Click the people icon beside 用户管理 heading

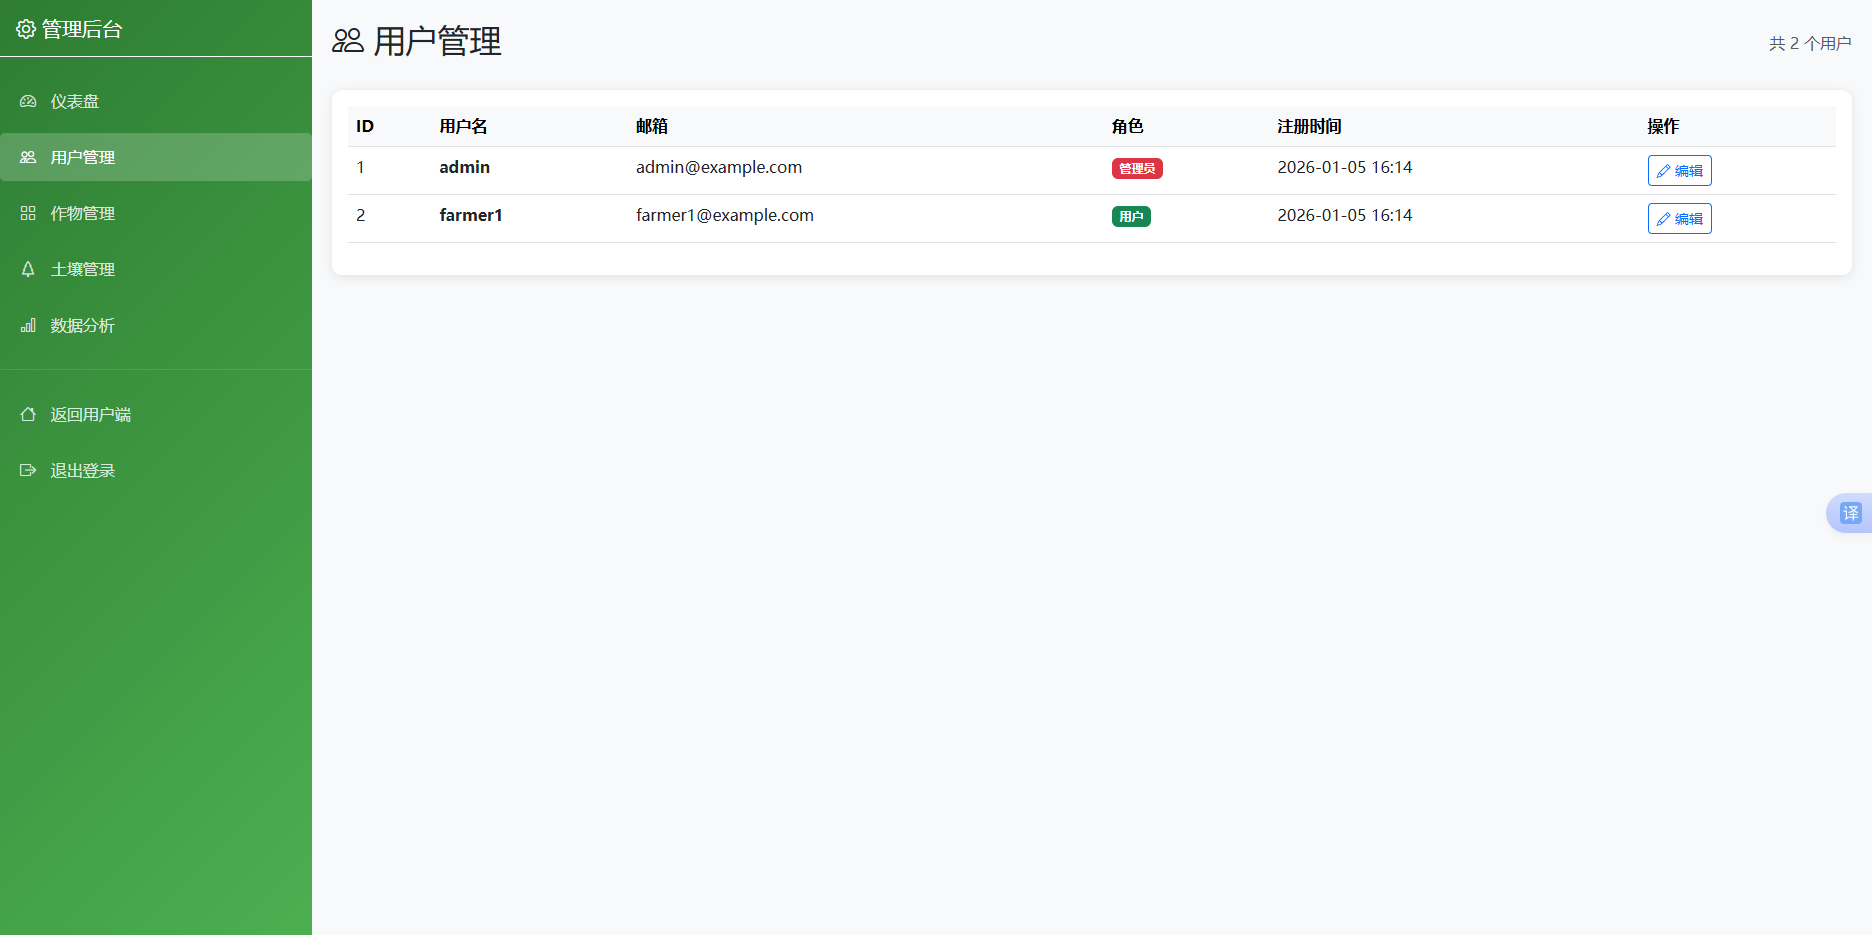point(348,41)
